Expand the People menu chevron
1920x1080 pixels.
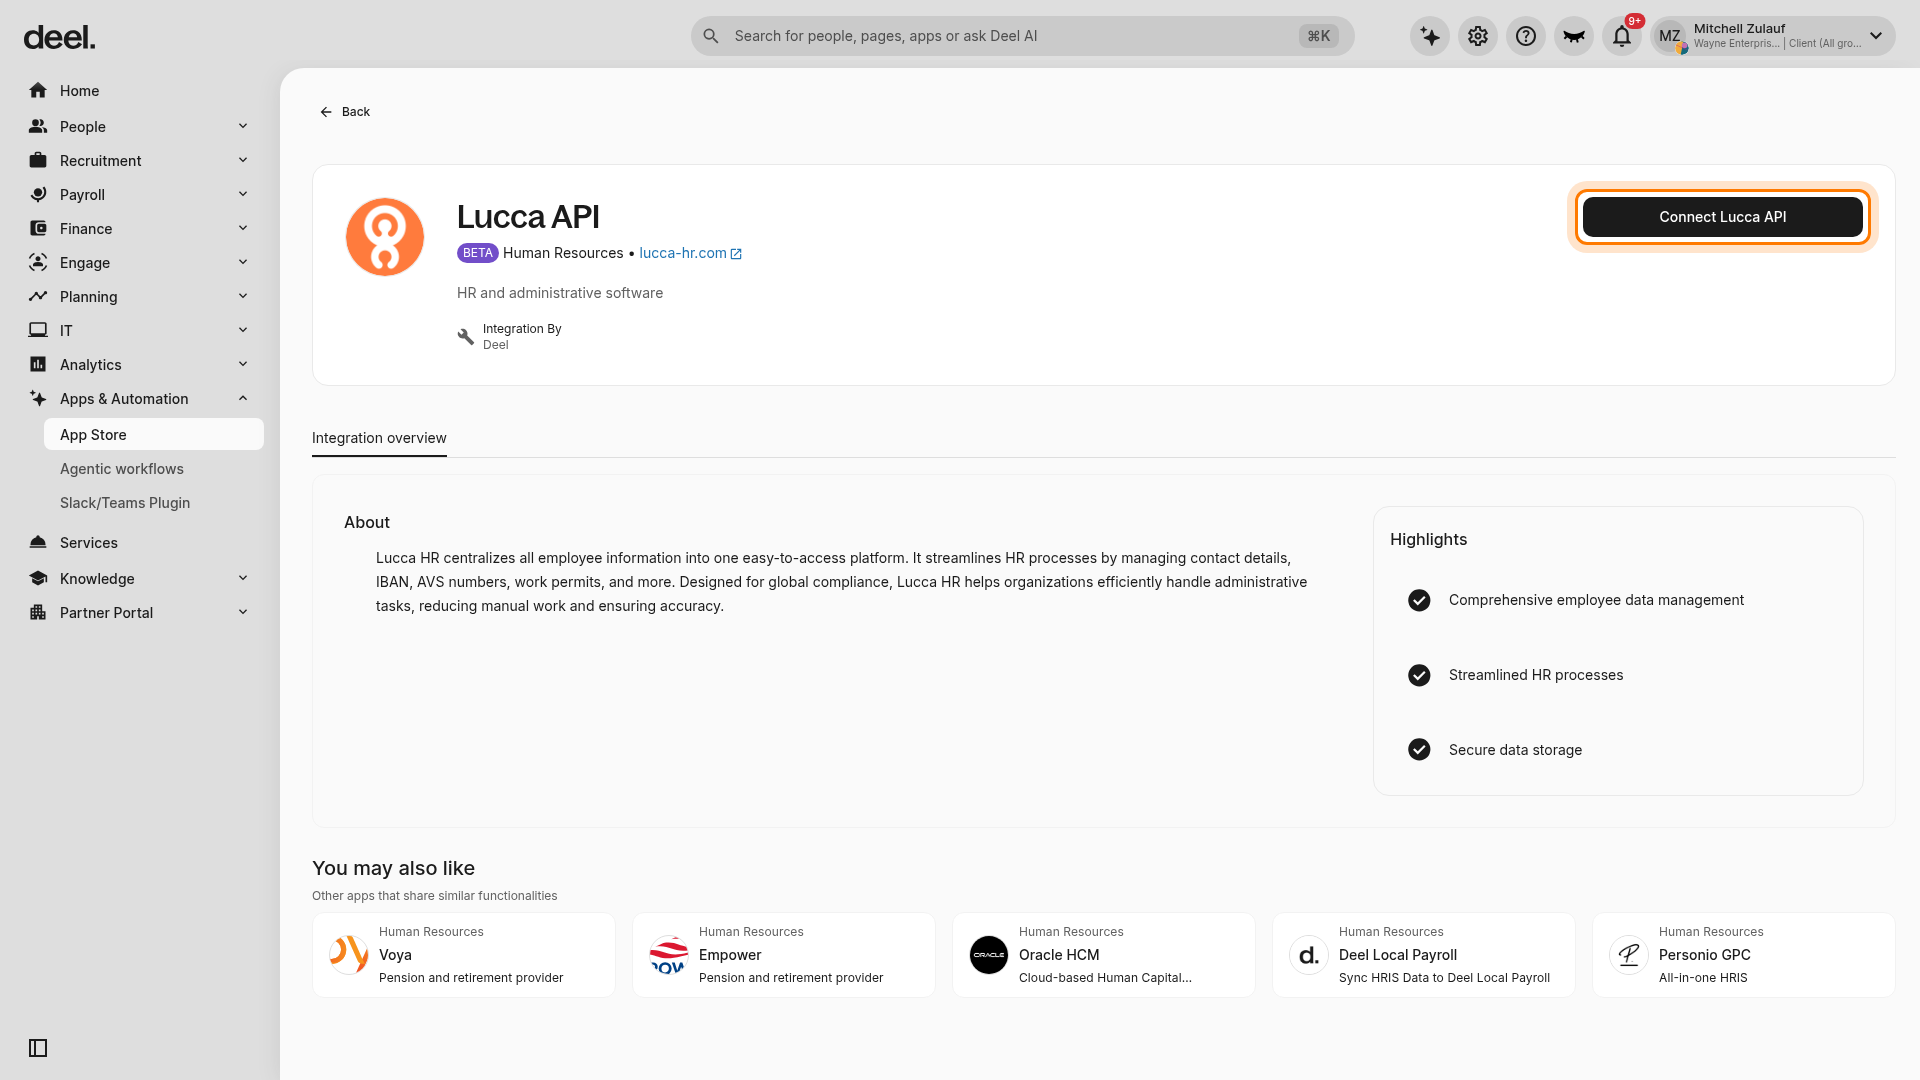pyautogui.click(x=243, y=126)
